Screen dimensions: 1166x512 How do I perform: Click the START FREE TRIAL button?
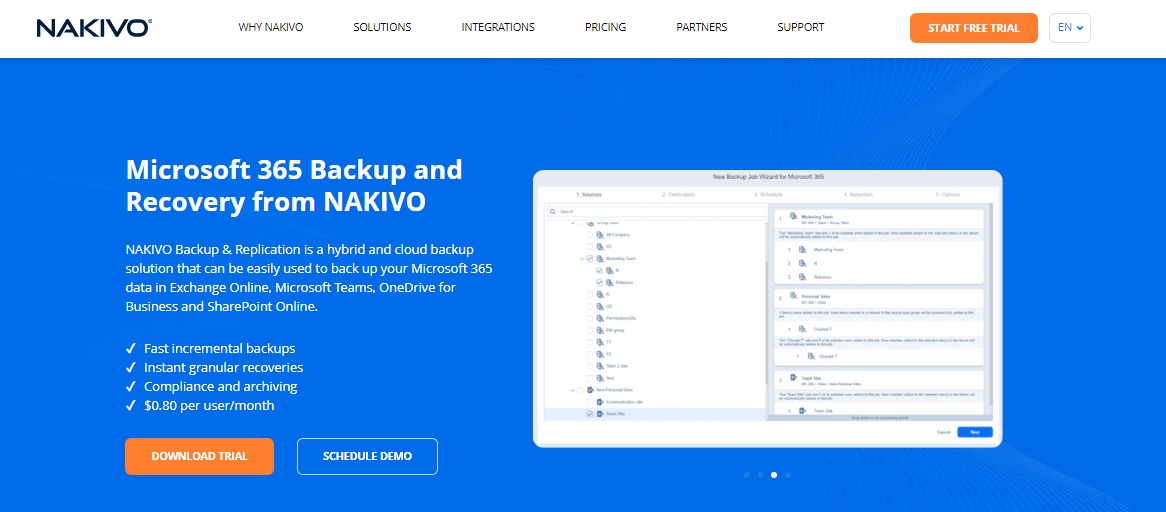click(973, 28)
